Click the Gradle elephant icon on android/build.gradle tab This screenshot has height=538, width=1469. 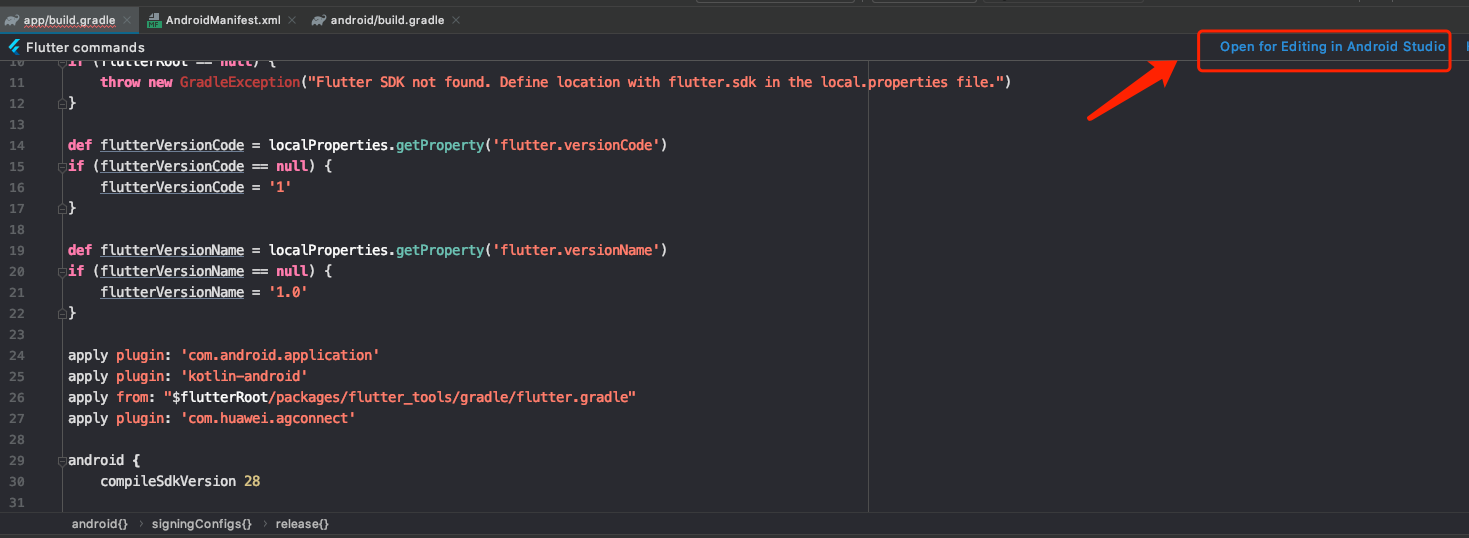tap(319, 20)
